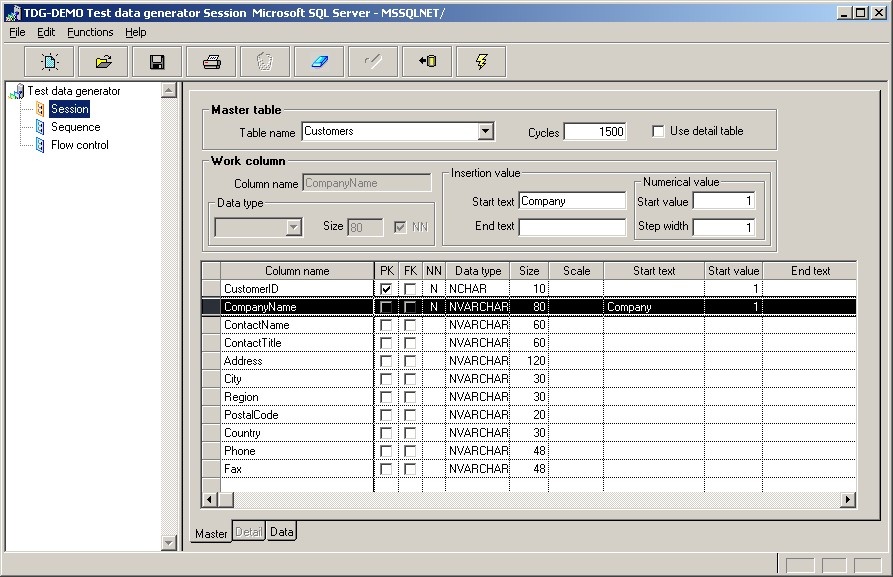893x577 pixels.
Task: Uncheck the PK checkbox for CustomerID
Action: point(386,289)
